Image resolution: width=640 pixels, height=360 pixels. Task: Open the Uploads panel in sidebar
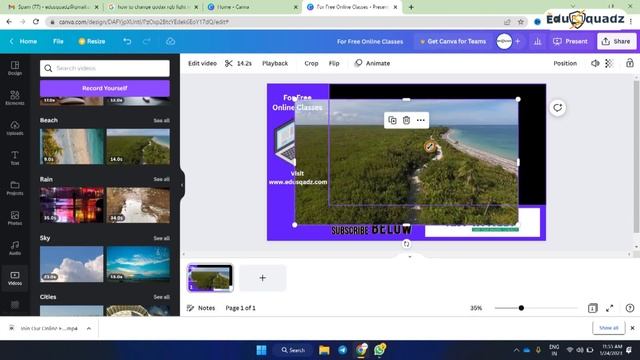15,128
